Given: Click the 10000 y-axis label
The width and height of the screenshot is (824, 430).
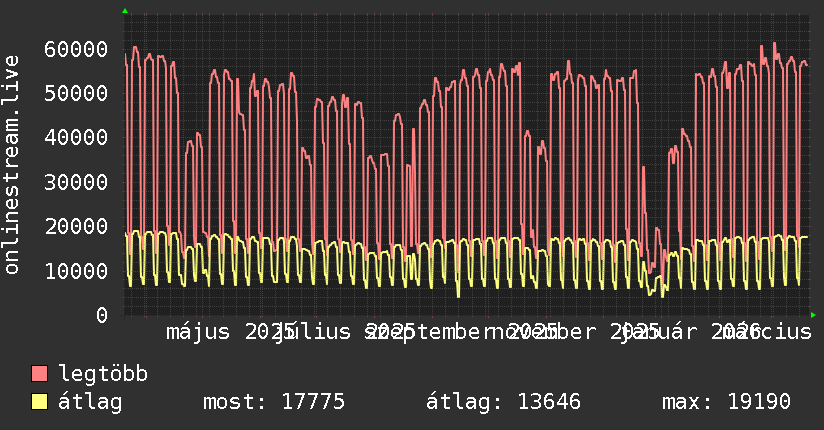Looking at the screenshot, I should pos(76,271).
